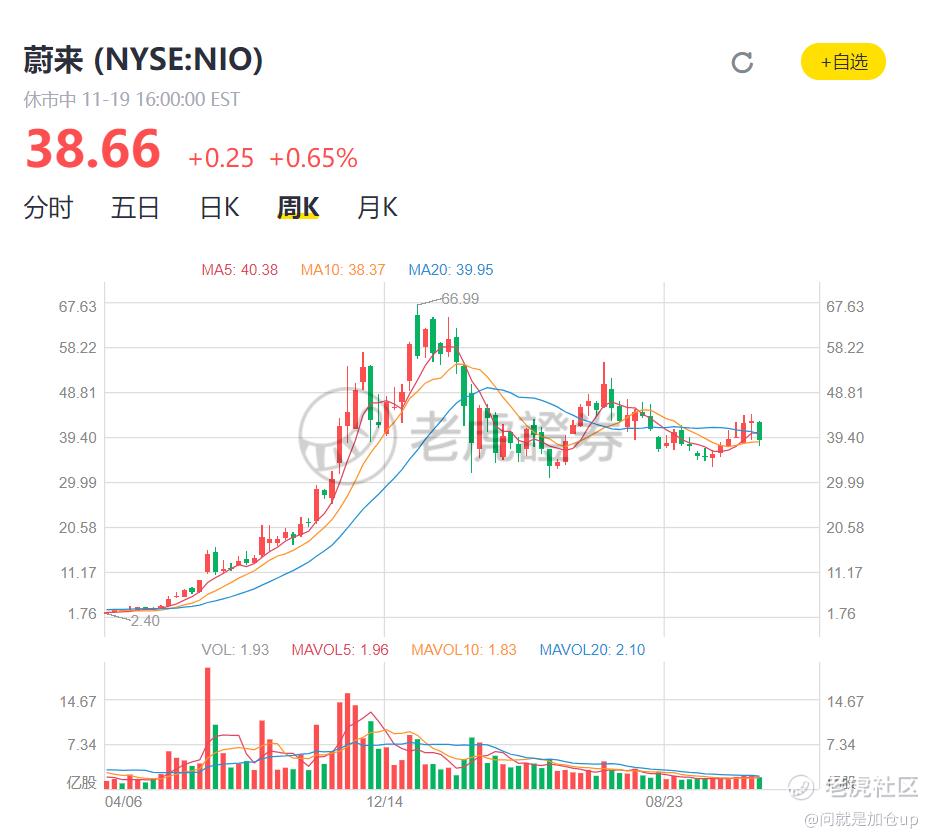This screenshot has width=936, height=840.
Task: Click the VOL: 1.93 volume label
Action: 235,650
